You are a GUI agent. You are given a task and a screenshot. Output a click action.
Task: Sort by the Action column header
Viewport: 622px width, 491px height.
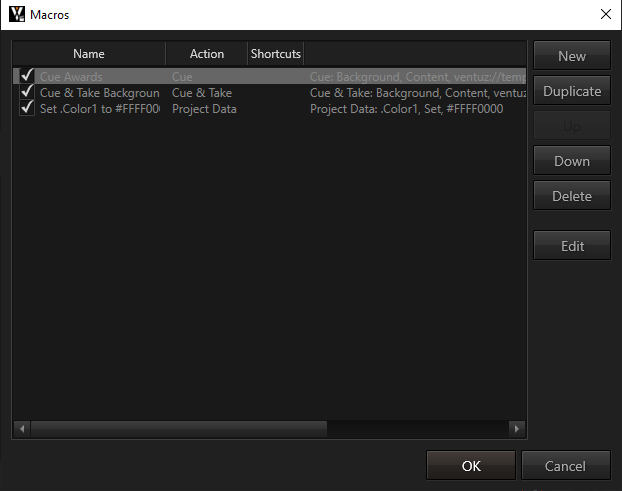tap(207, 54)
